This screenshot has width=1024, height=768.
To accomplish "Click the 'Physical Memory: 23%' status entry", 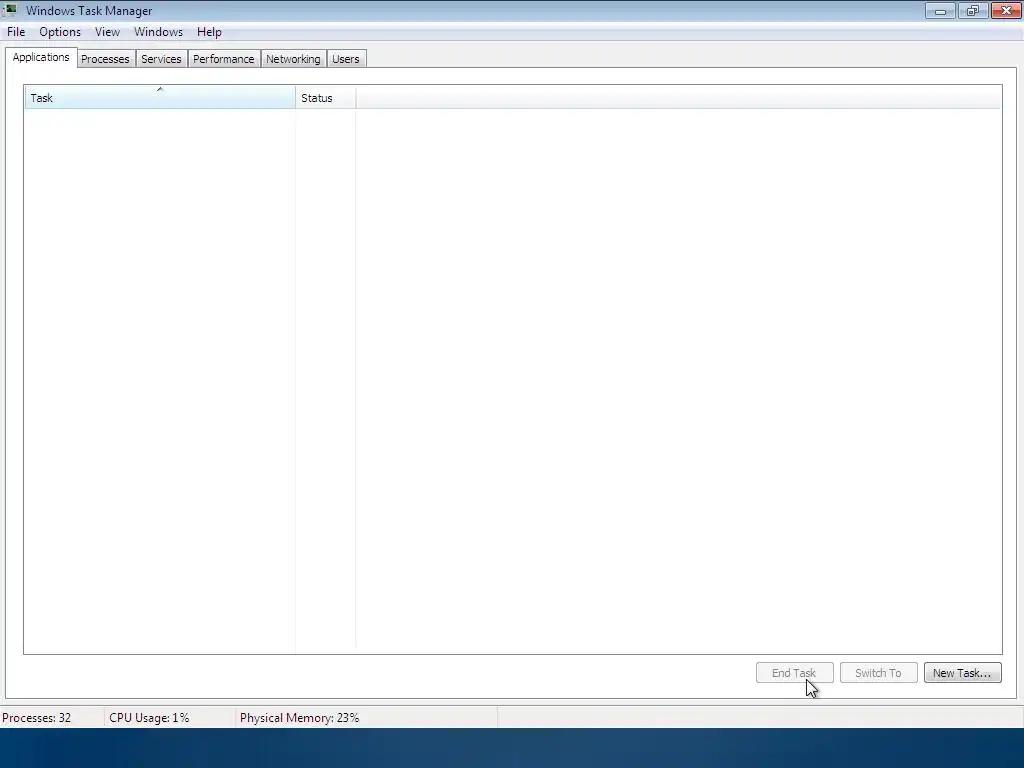I will point(299,718).
